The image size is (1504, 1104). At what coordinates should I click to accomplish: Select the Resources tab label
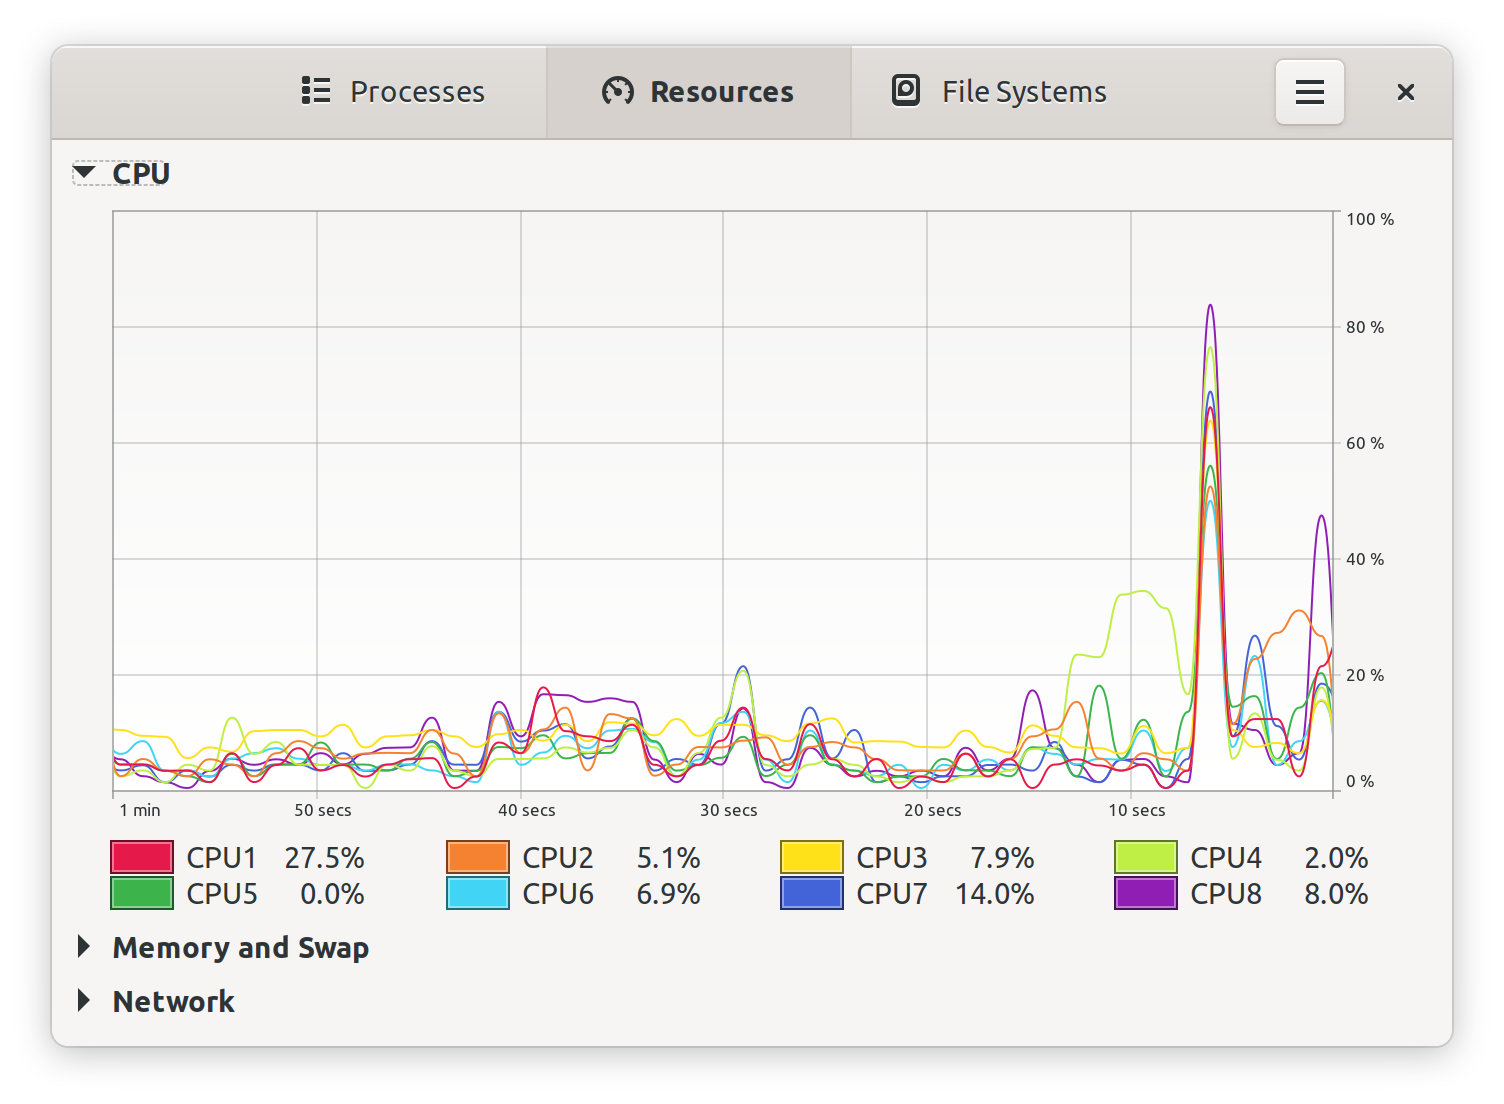click(x=721, y=92)
